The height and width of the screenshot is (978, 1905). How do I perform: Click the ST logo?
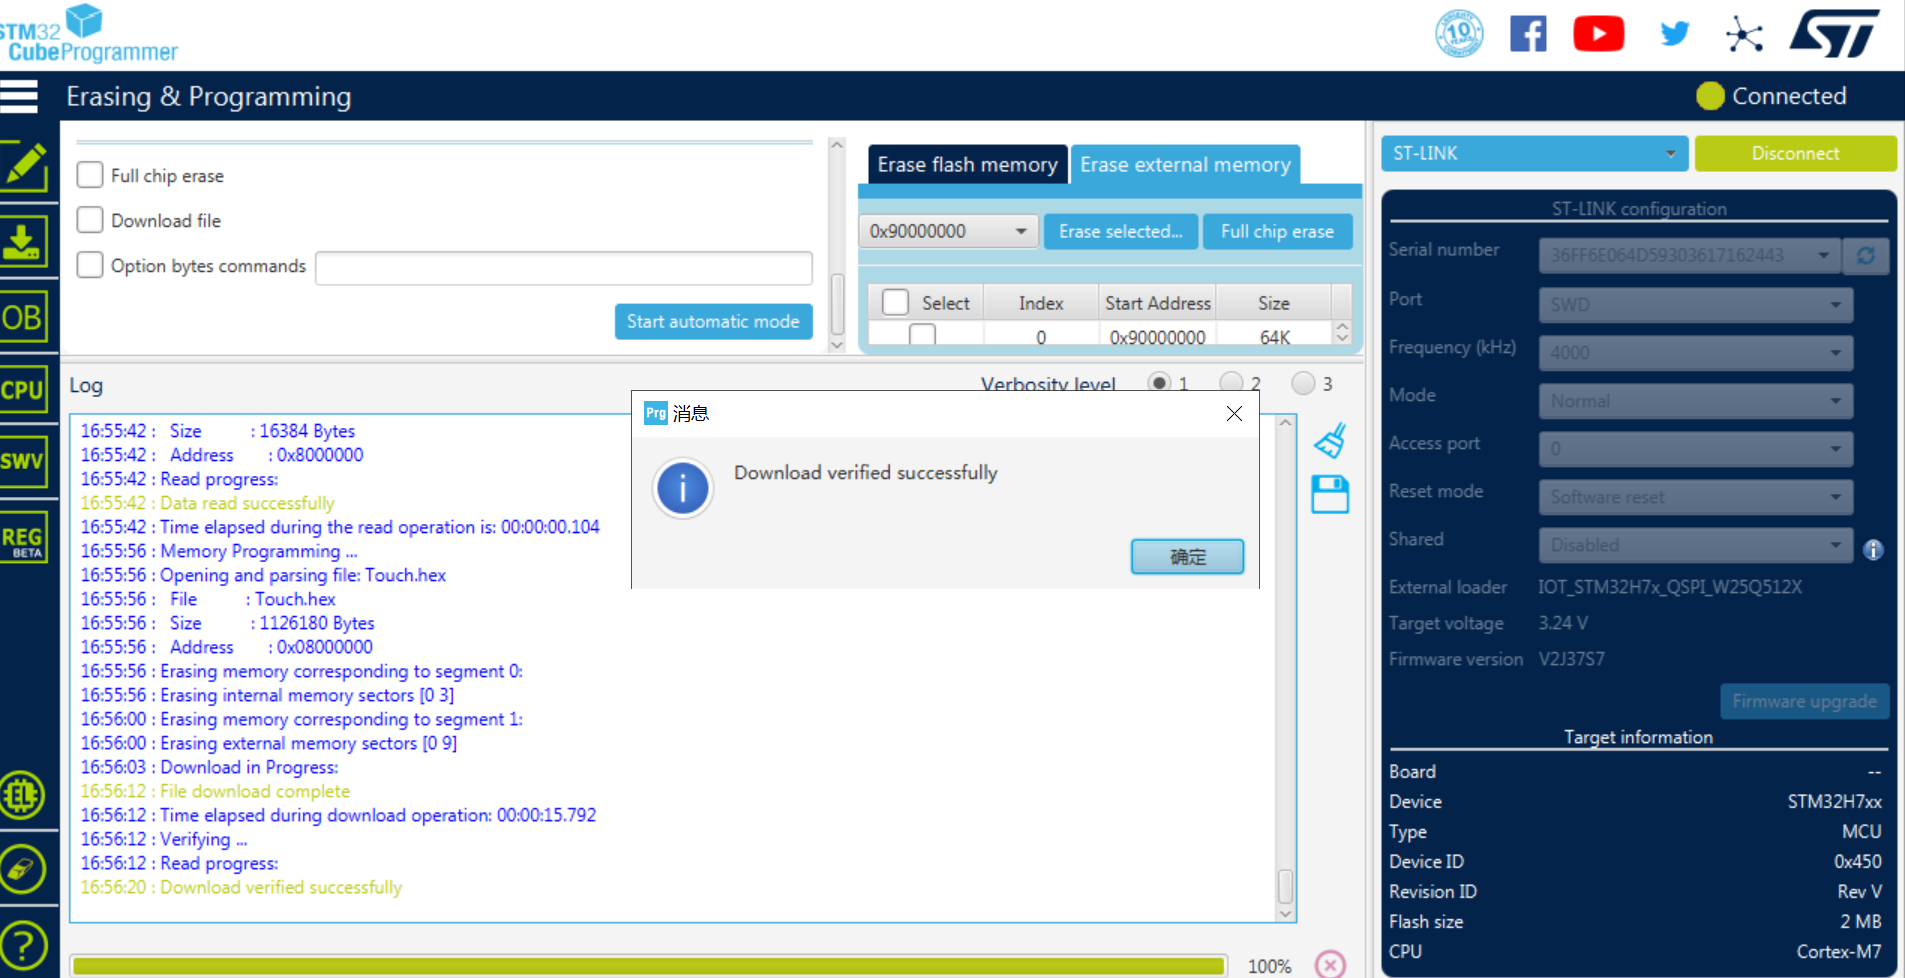1834,33
